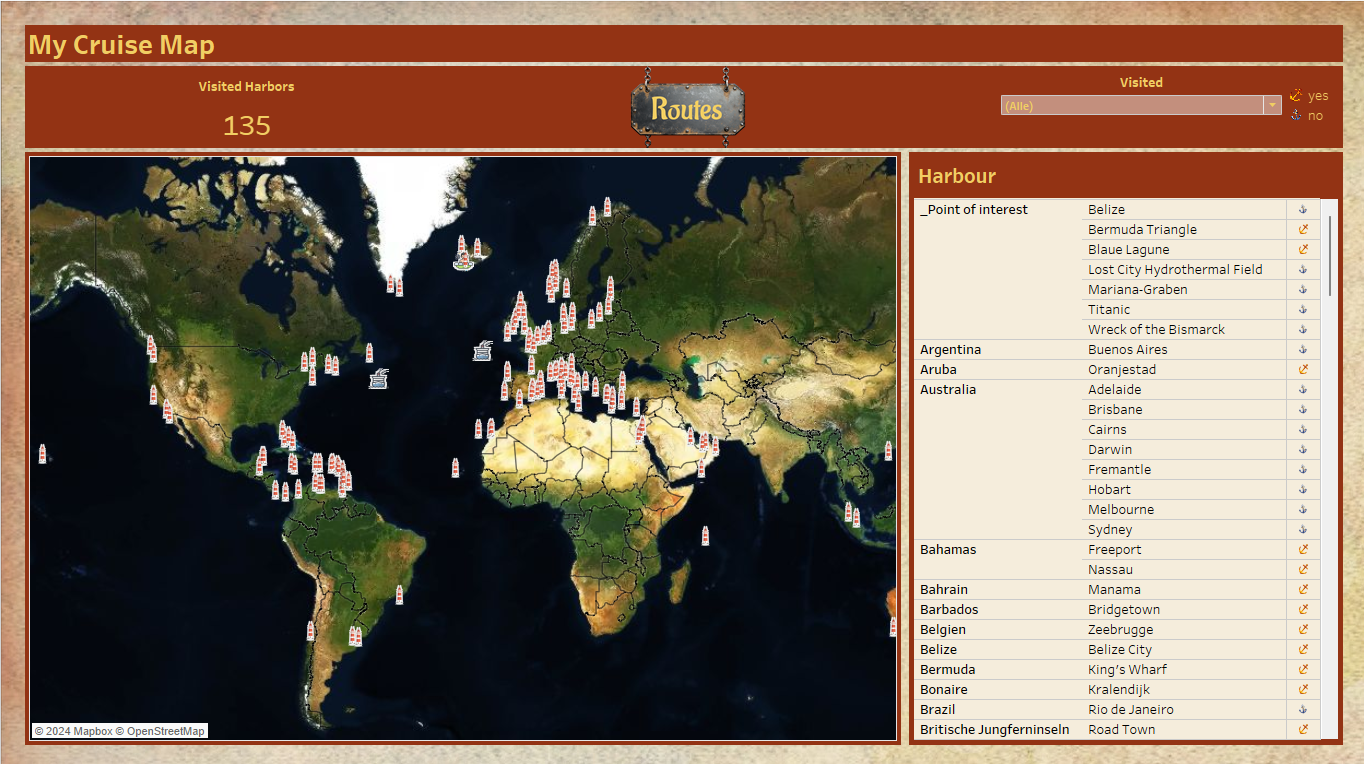Click the shipwreck marker nearest Europe in the Atlantic

tap(483, 349)
